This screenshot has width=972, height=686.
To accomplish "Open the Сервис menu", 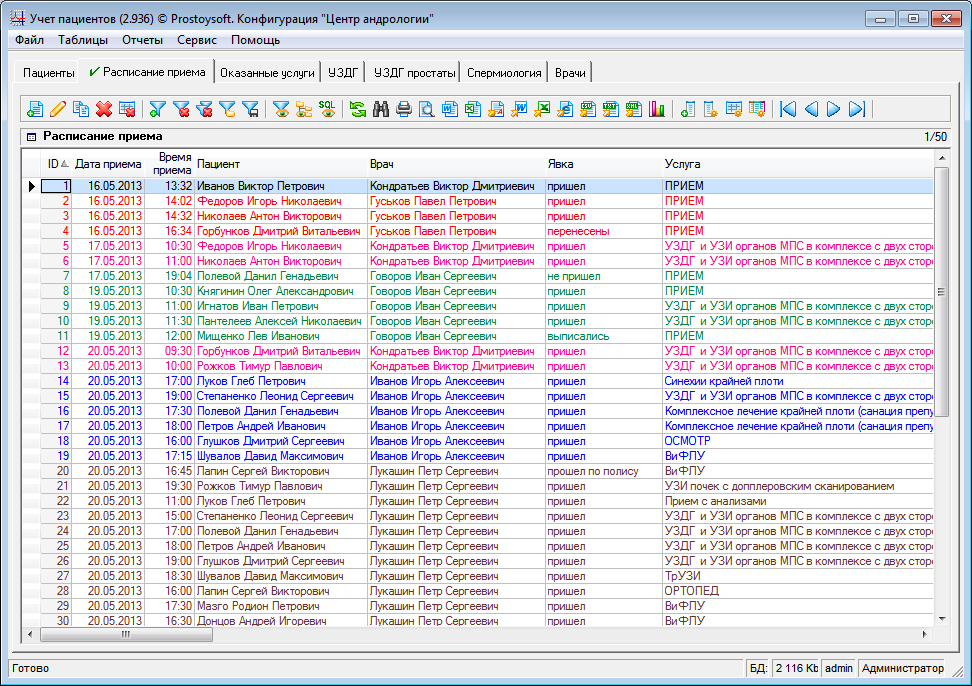I will click(x=196, y=40).
